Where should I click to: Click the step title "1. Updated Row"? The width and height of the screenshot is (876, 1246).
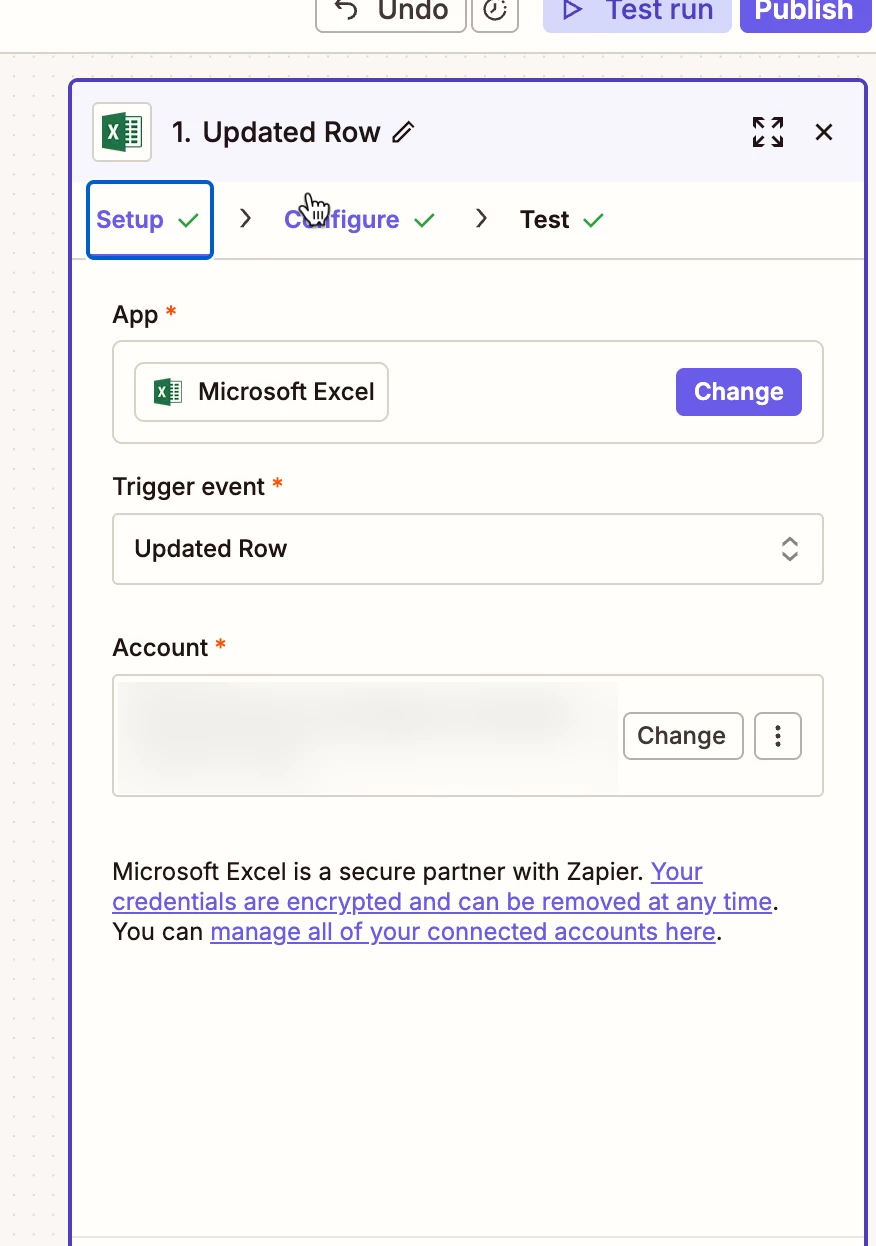[x=276, y=132]
